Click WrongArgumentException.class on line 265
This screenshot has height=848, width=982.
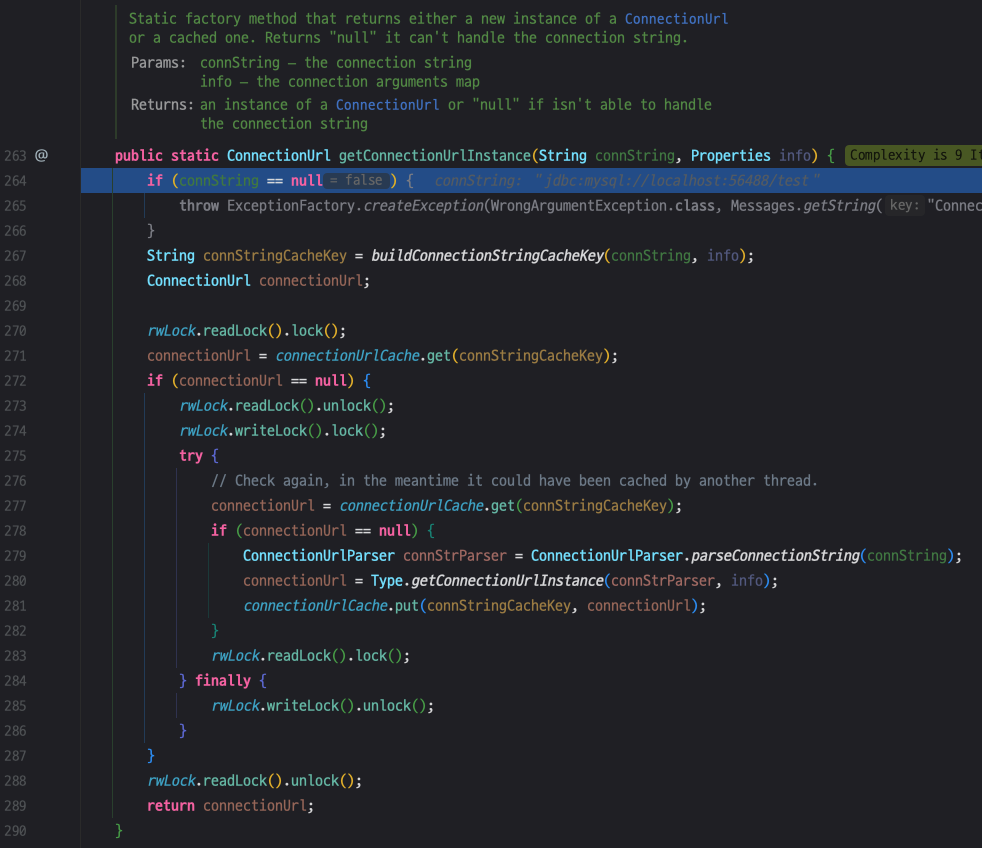602,205
